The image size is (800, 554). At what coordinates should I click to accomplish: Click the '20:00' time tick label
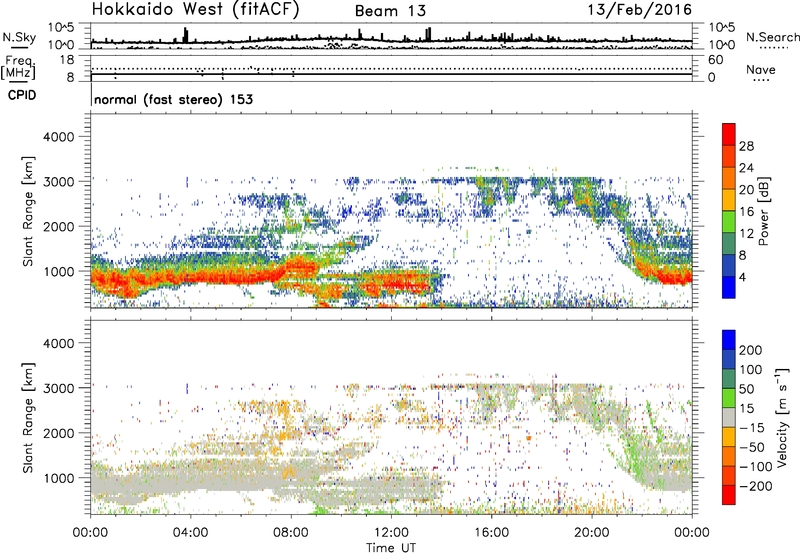[592, 533]
